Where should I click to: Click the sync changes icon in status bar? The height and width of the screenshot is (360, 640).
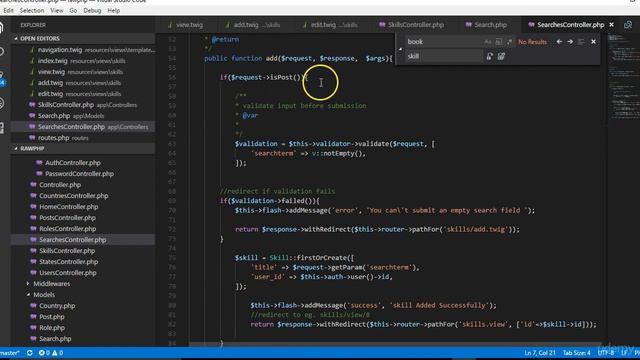pyautogui.click(x=30, y=353)
